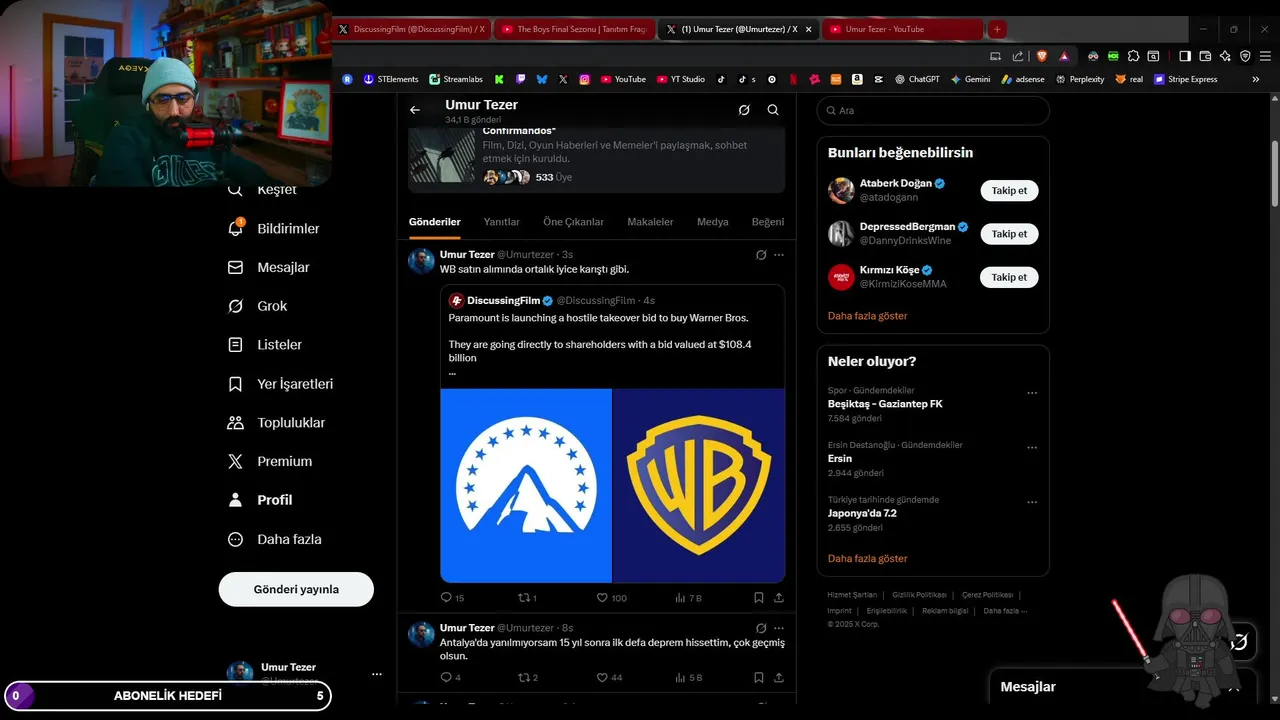This screenshot has height=720, width=1280.
Task: Open a new browser tab
Action: [997, 29]
